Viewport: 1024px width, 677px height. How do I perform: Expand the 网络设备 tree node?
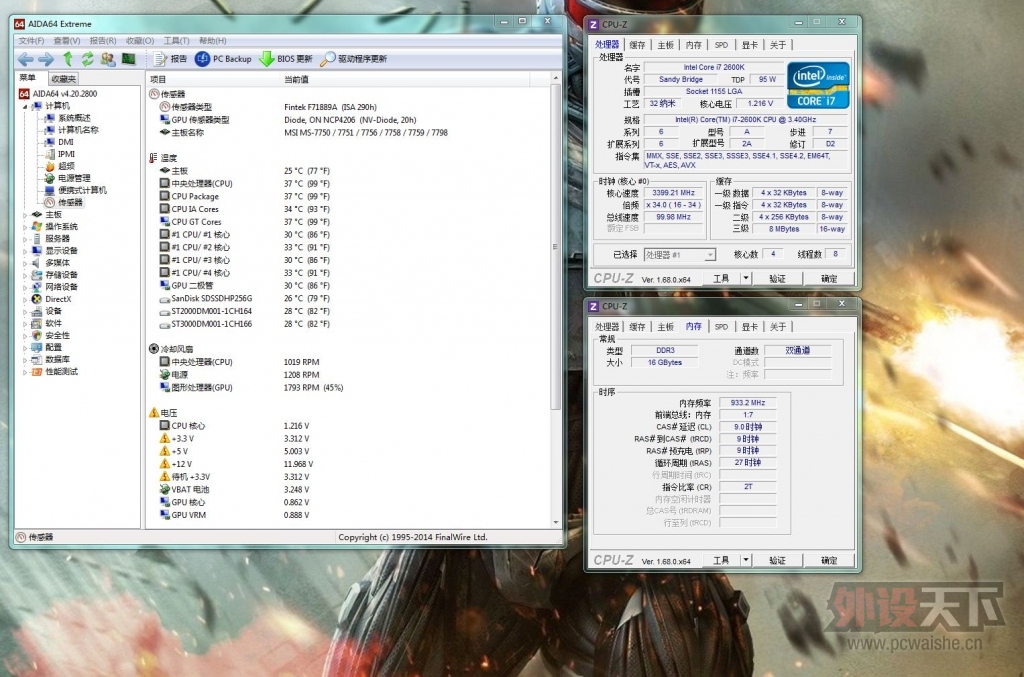pyautogui.click(x=25, y=287)
